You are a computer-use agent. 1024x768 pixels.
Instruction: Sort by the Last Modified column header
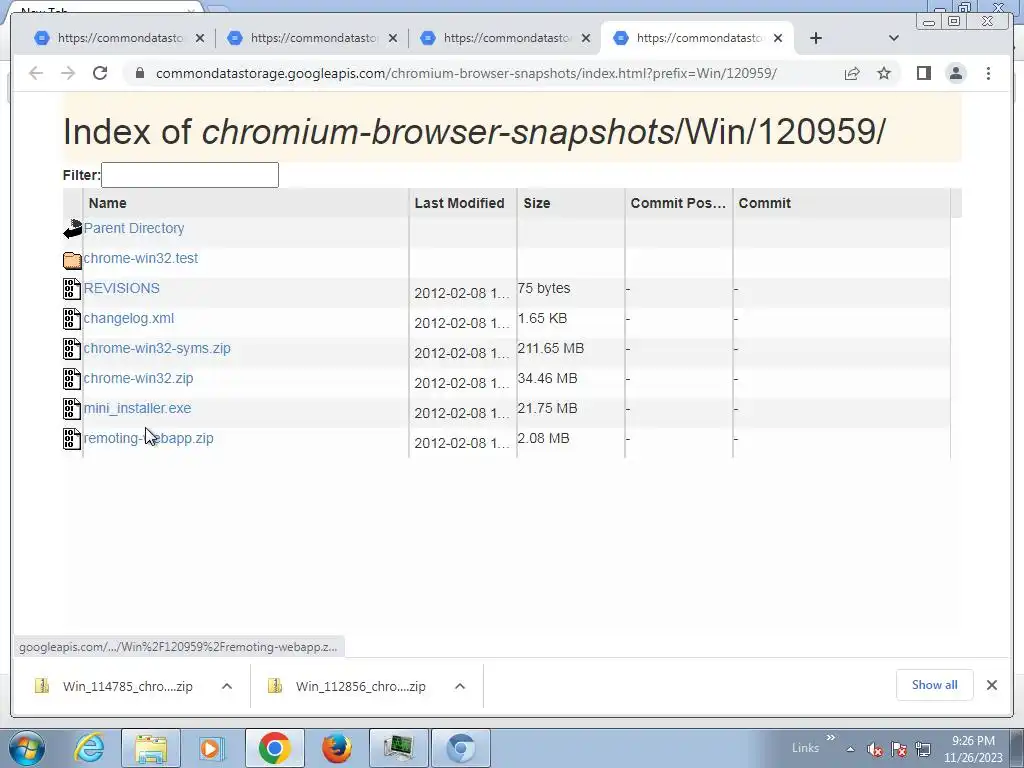pyautogui.click(x=462, y=203)
